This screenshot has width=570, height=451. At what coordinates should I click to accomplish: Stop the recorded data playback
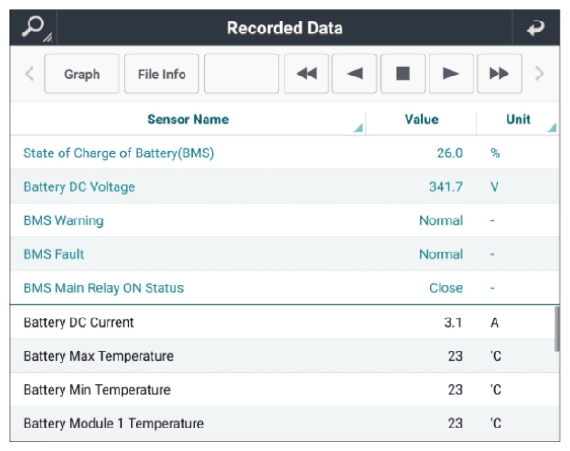(403, 74)
